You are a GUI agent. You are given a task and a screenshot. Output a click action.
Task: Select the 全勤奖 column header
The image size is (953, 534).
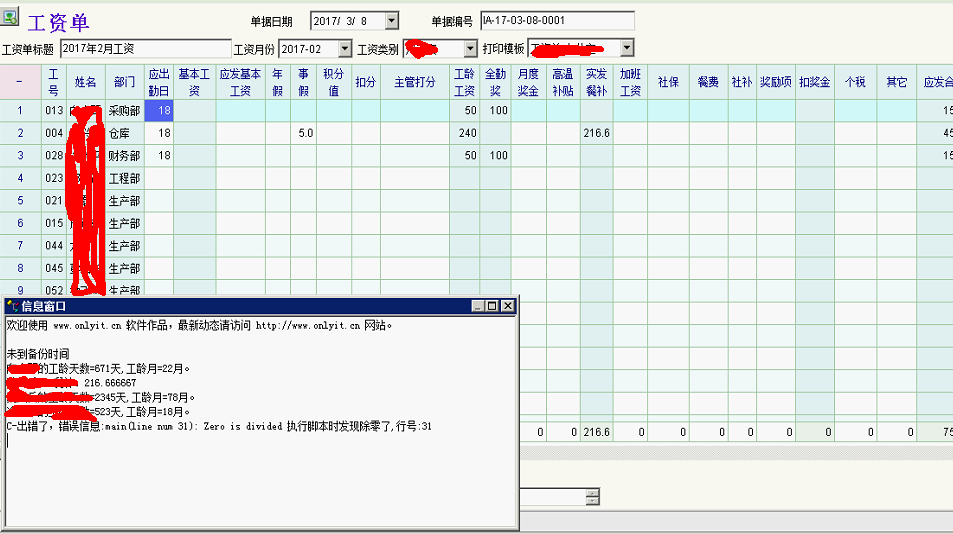pos(496,82)
